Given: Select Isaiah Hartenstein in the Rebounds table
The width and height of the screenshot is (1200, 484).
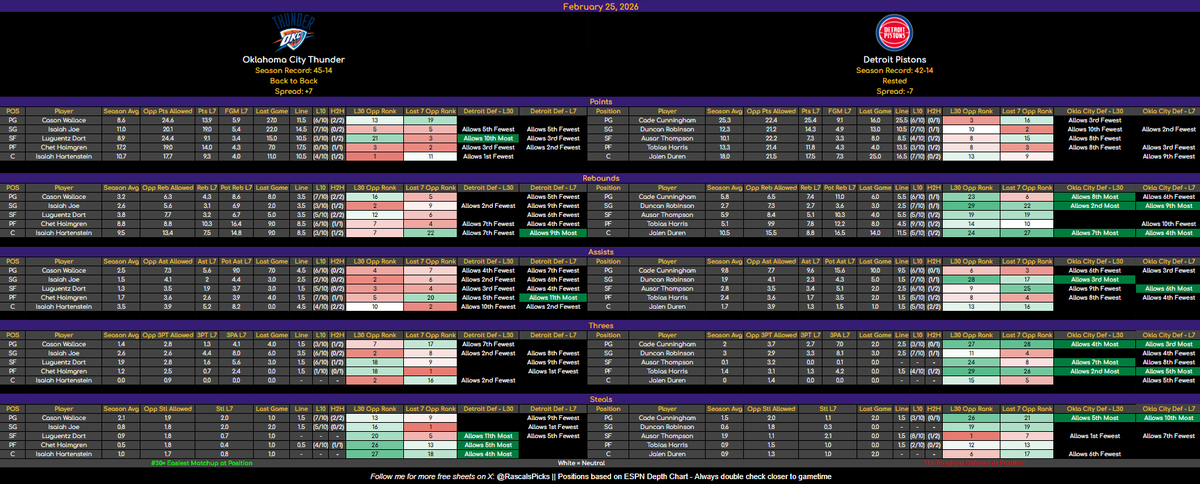Looking at the screenshot, I should click(62, 232).
